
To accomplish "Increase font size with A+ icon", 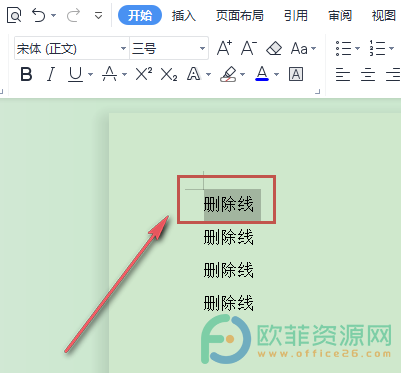I will (x=224, y=48).
